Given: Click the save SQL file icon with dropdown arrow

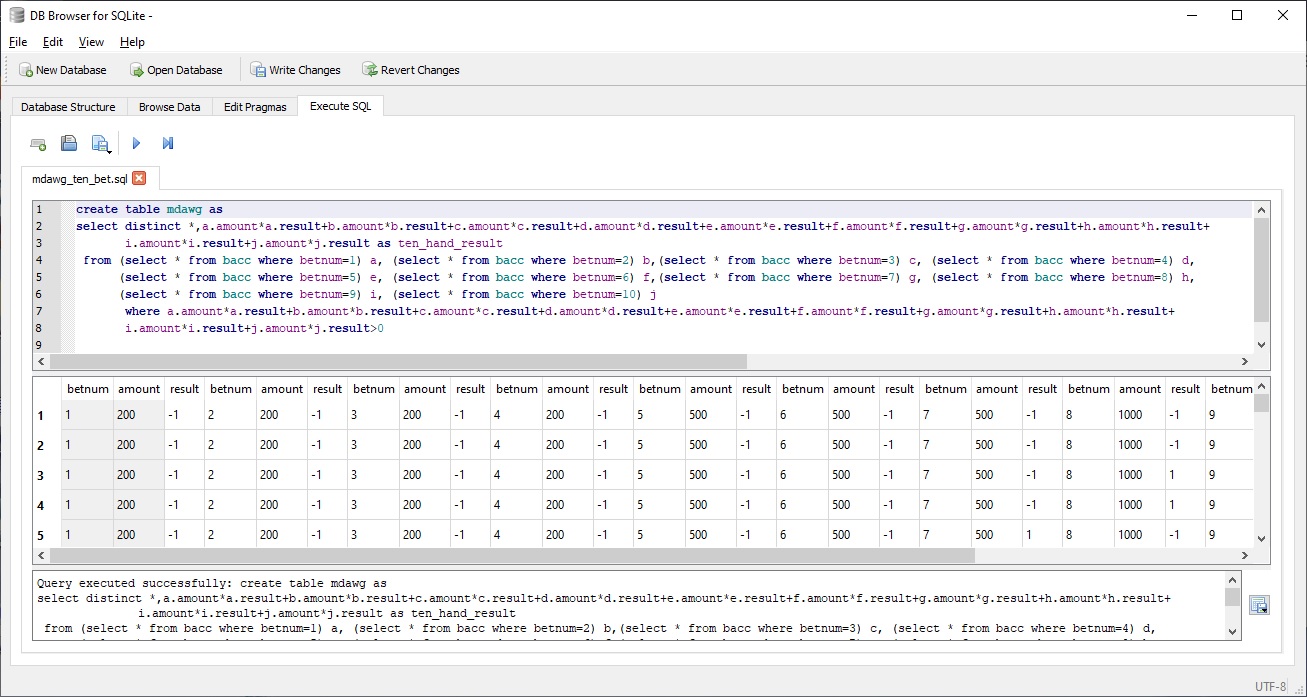Looking at the screenshot, I should (101, 144).
